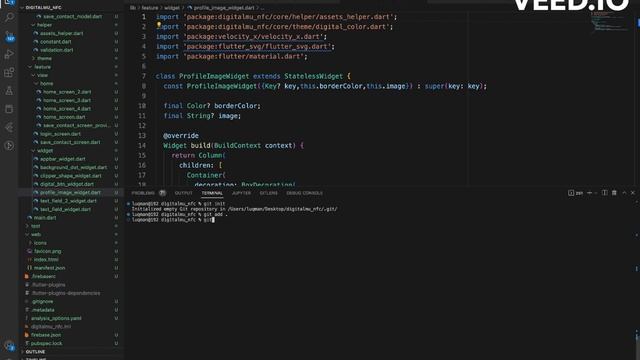Split the terminal panel
This screenshot has height=360, width=640.
click(604, 193)
